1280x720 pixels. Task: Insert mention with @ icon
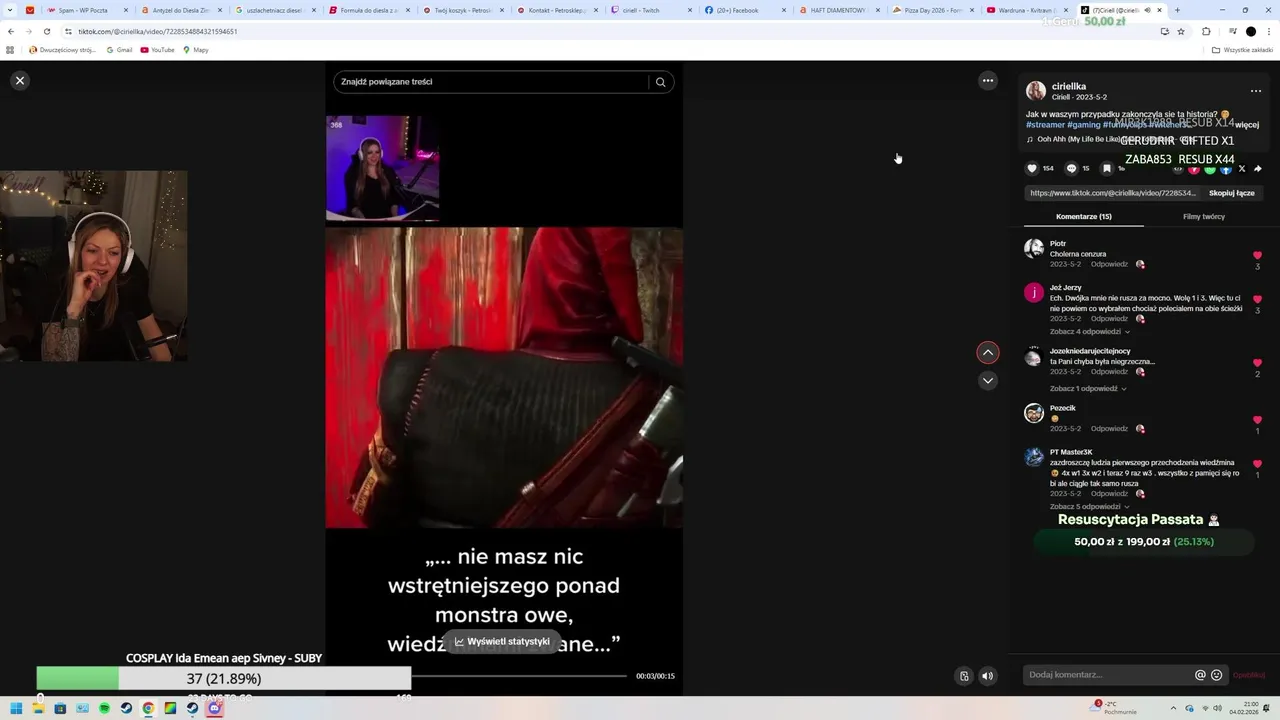tap(1200, 675)
